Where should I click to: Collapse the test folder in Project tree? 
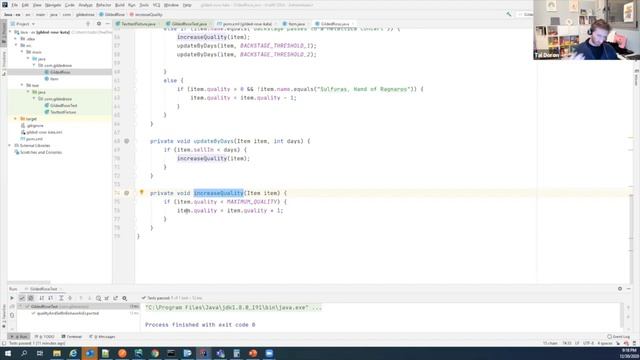click(x=22, y=85)
